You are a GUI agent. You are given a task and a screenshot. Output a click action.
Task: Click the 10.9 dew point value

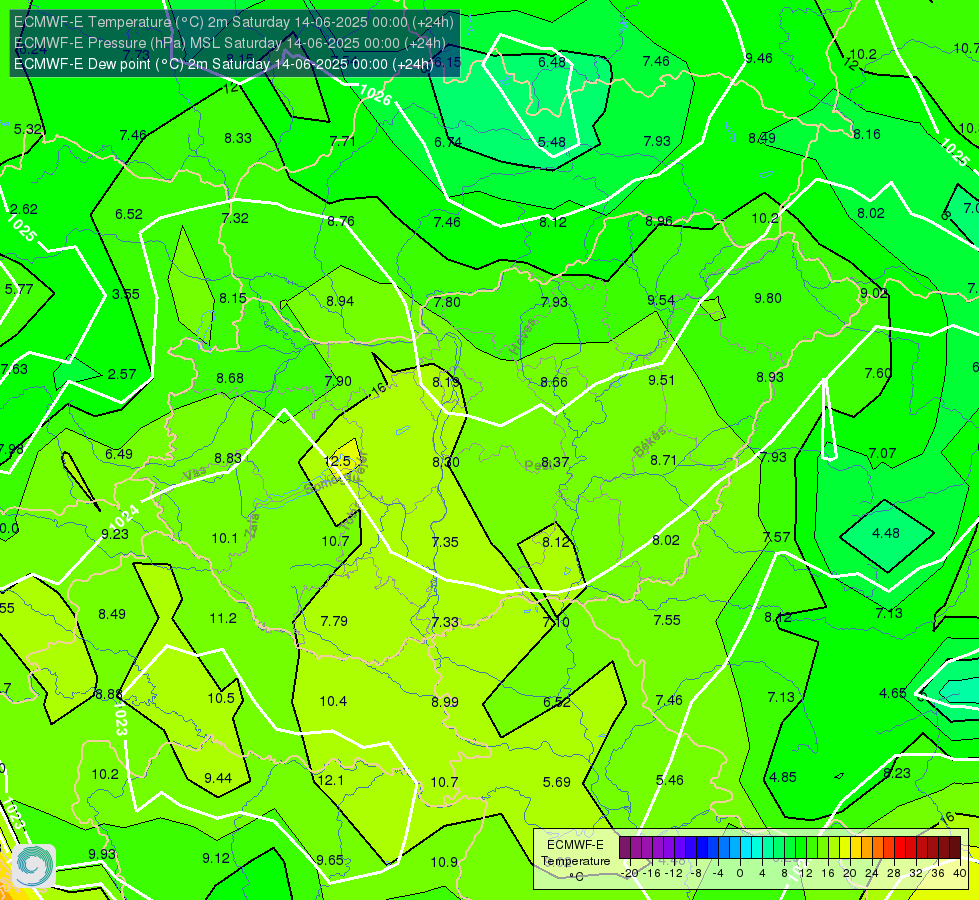(444, 862)
